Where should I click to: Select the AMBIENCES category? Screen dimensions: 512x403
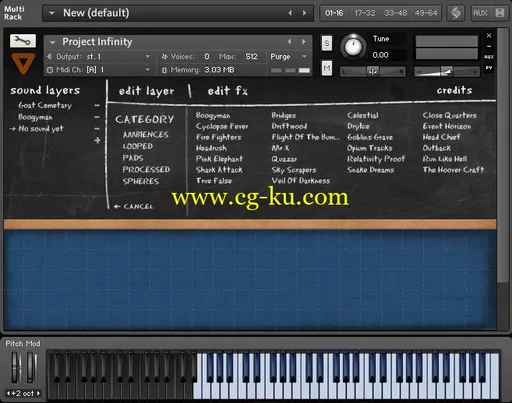click(x=146, y=135)
